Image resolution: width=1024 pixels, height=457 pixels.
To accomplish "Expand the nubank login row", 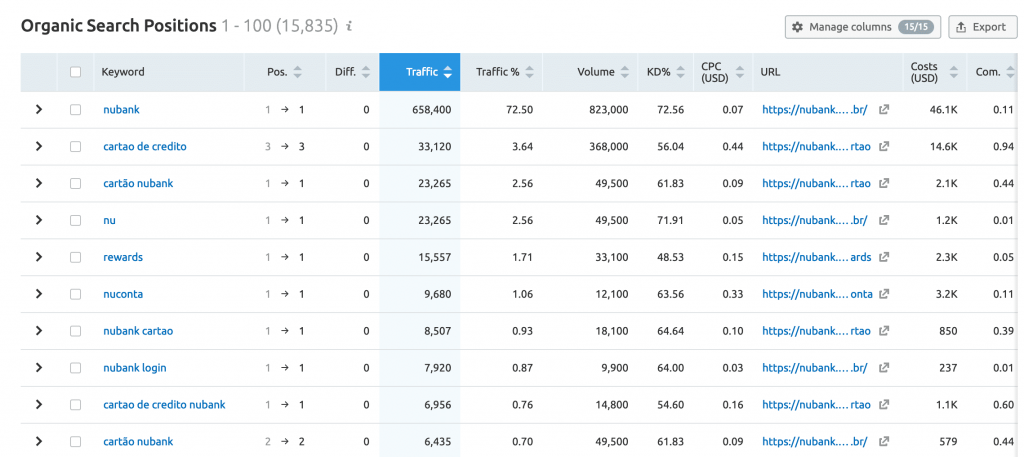I will [x=39, y=368].
